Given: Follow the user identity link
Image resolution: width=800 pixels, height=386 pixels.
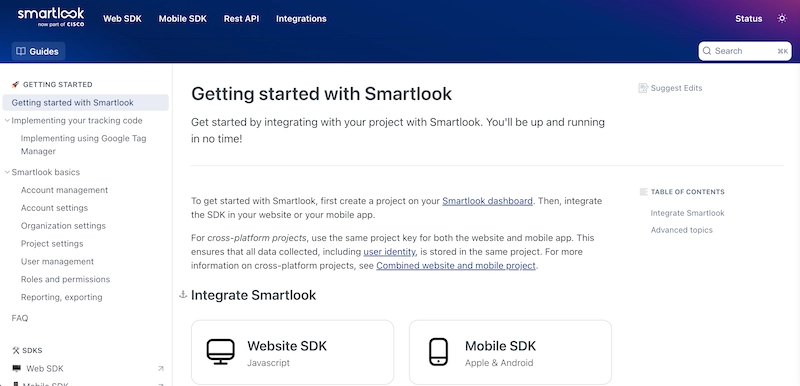Looking at the screenshot, I should click(x=389, y=252).
